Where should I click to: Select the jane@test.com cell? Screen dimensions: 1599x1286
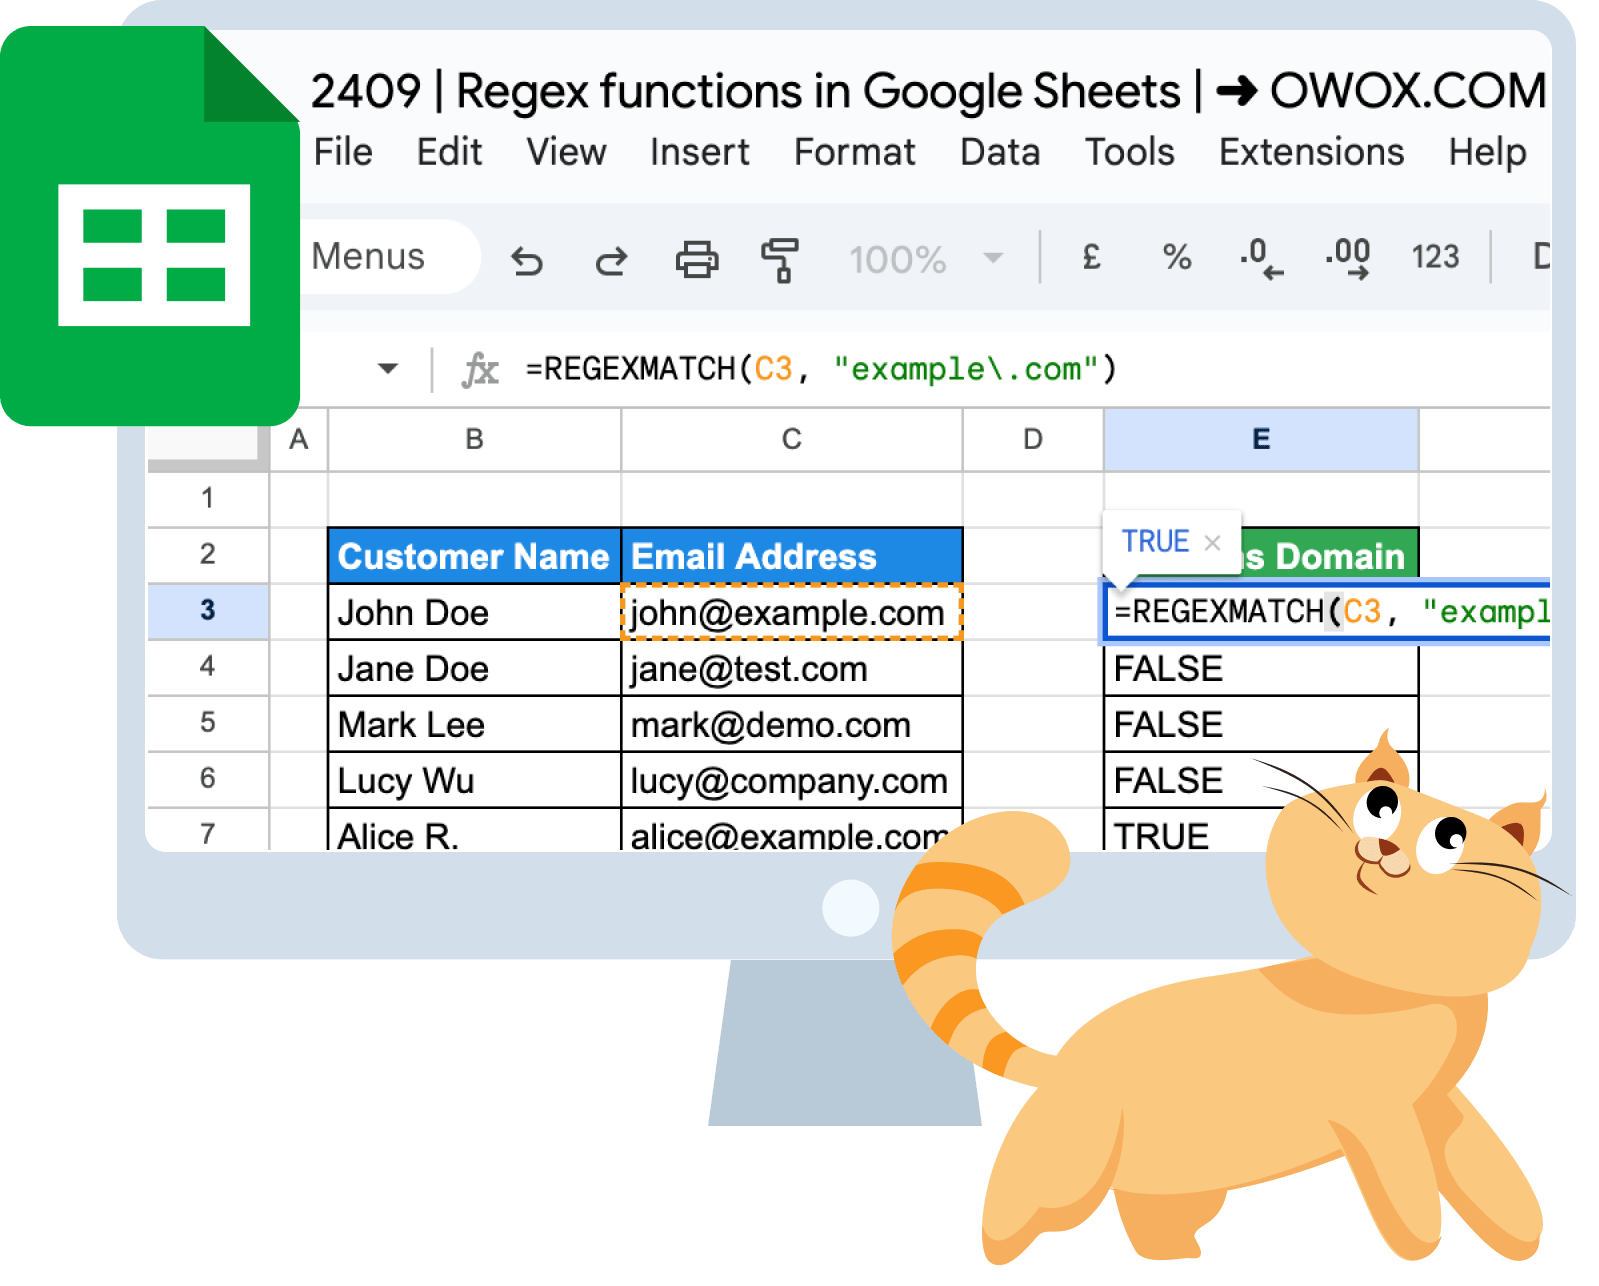pyautogui.click(x=791, y=668)
